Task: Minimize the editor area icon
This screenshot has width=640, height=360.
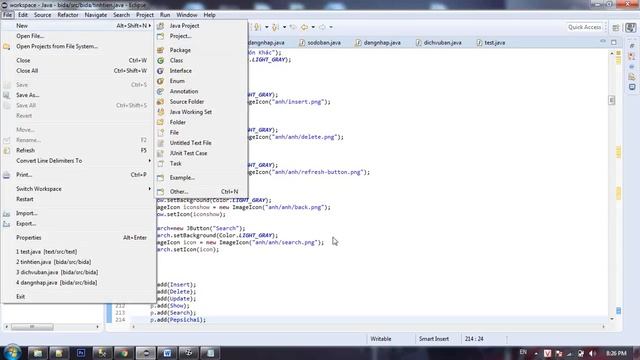Action: 603,41
